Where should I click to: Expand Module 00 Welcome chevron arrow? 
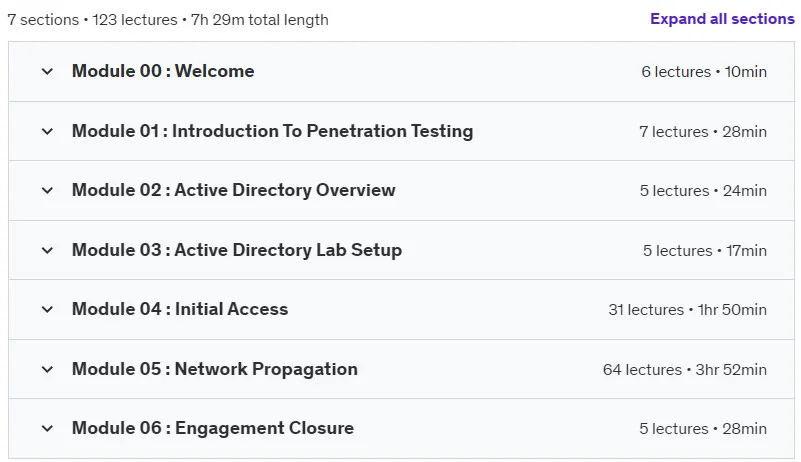tap(47, 72)
